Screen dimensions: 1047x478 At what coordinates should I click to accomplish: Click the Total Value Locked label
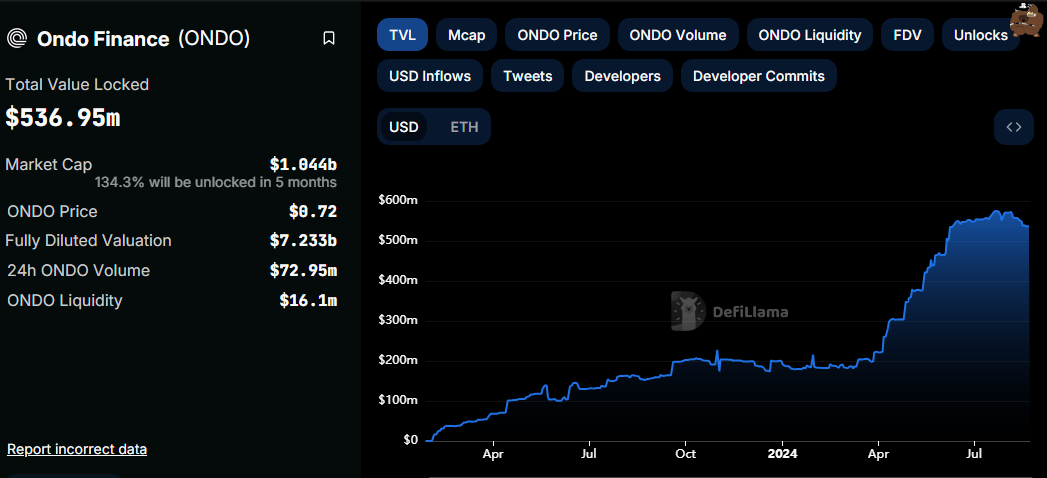click(77, 85)
